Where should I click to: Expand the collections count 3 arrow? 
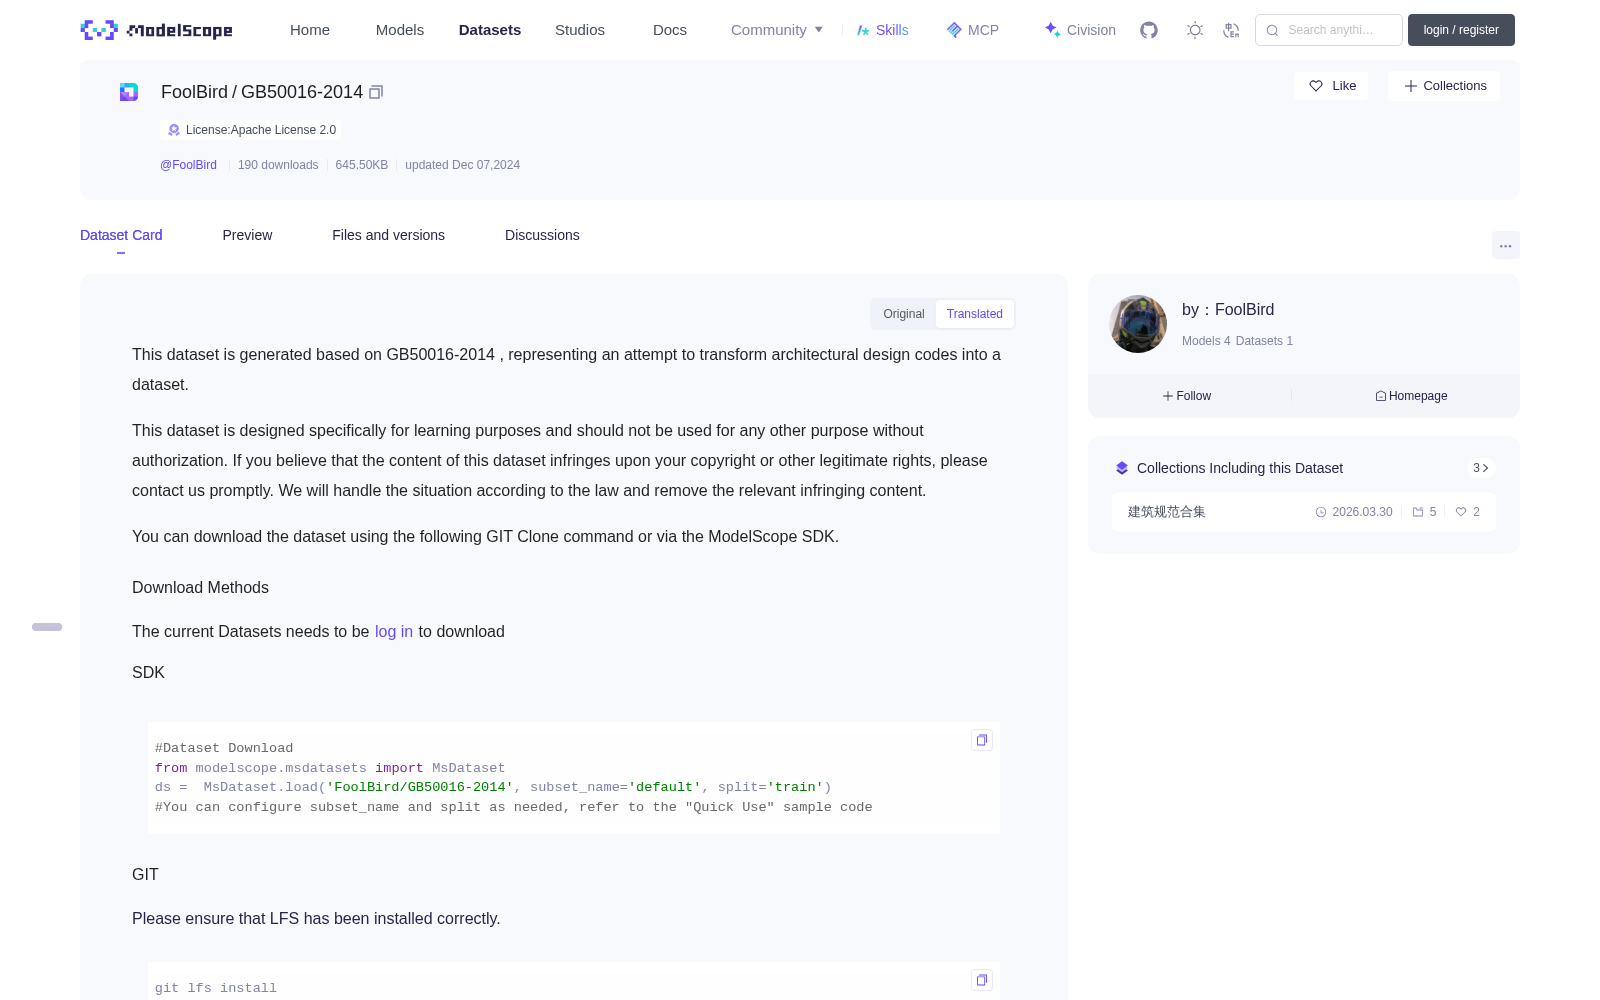(x=1481, y=468)
